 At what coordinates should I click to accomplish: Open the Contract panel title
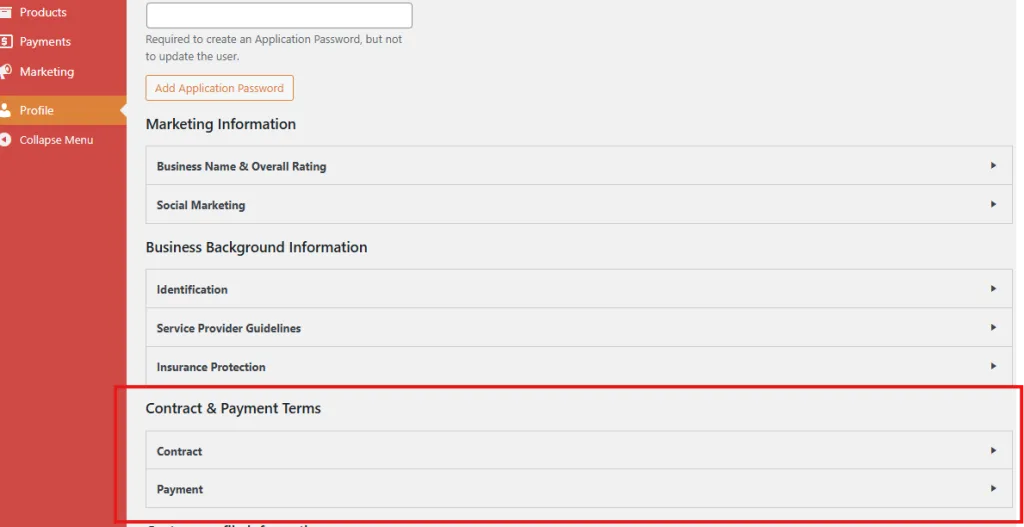(180, 452)
